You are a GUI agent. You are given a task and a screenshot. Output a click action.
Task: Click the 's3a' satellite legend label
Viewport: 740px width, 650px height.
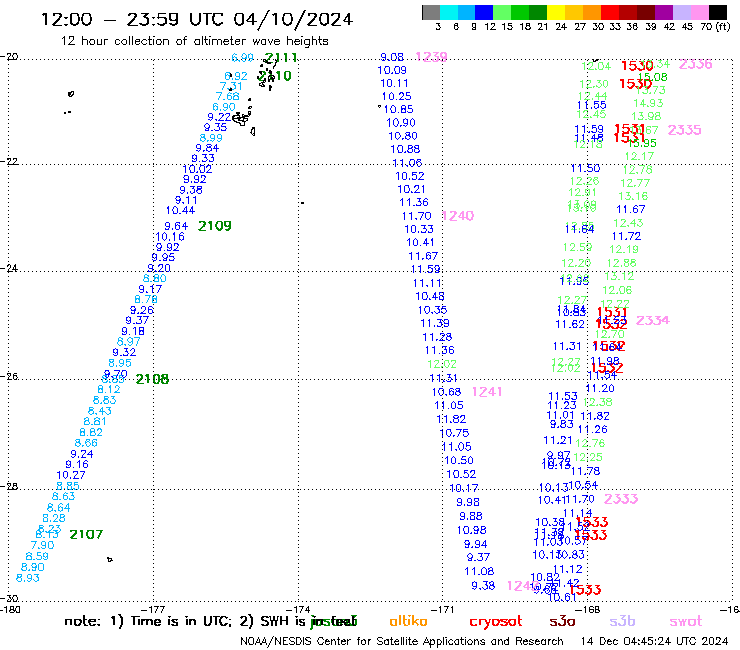(x=562, y=622)
